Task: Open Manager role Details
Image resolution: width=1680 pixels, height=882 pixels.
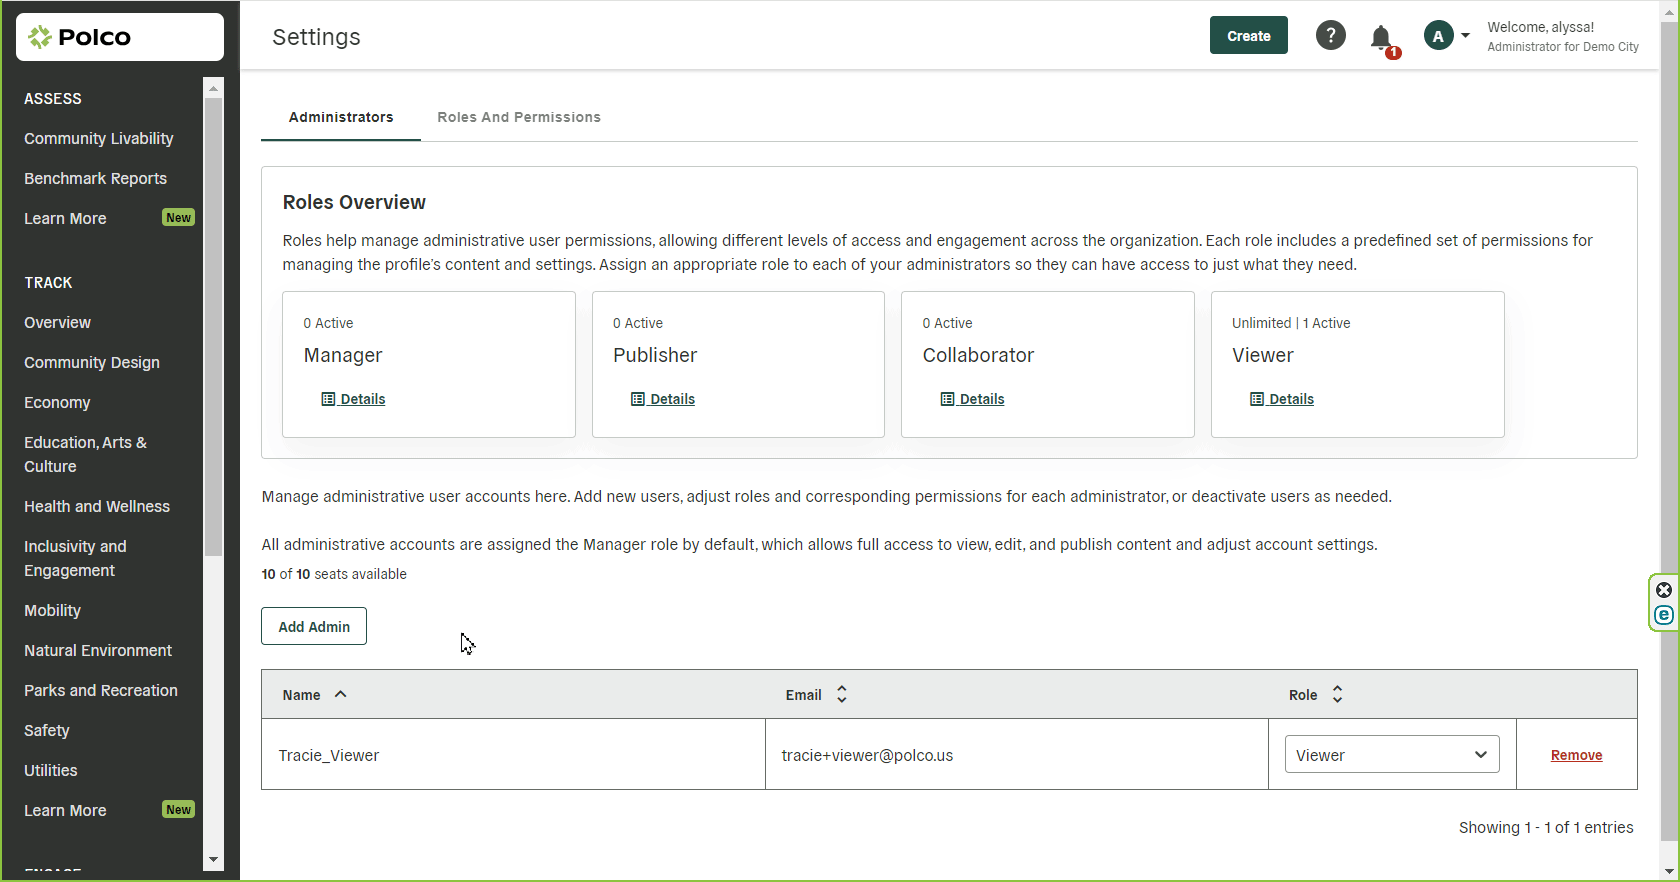Action: (x=353, y=399)
